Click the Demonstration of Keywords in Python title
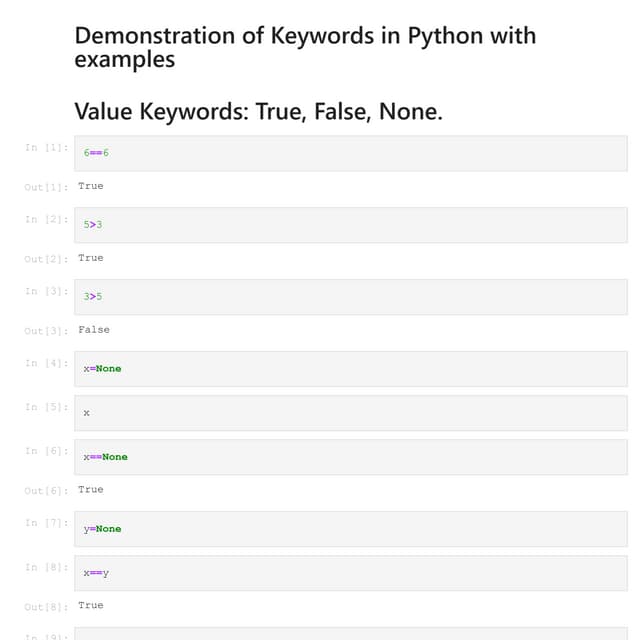The image size is (640, 640). coord(305,47)
